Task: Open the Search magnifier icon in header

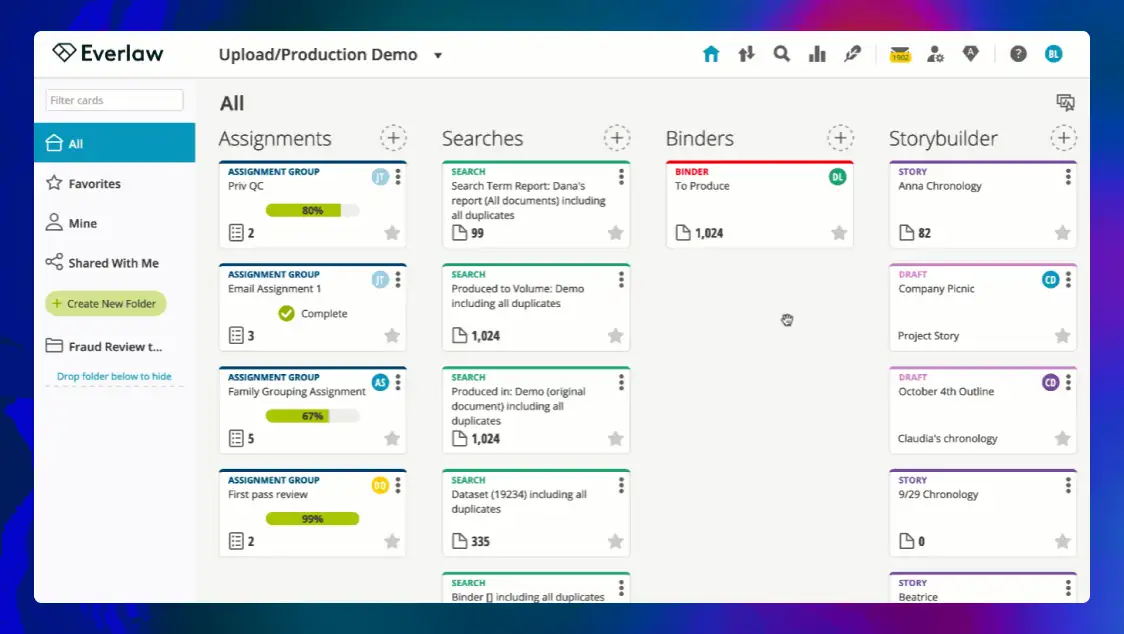Action: (x=781, y=54)
